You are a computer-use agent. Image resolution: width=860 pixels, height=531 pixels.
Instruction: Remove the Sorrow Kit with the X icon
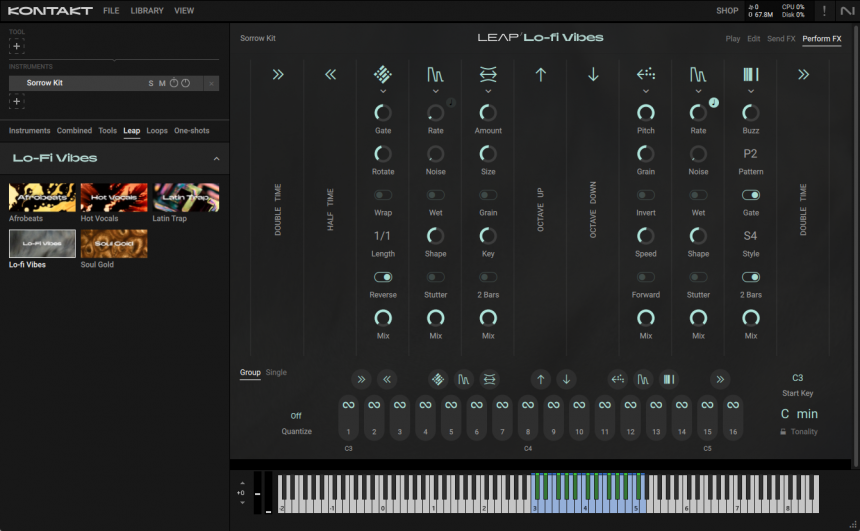pos(211,83)
